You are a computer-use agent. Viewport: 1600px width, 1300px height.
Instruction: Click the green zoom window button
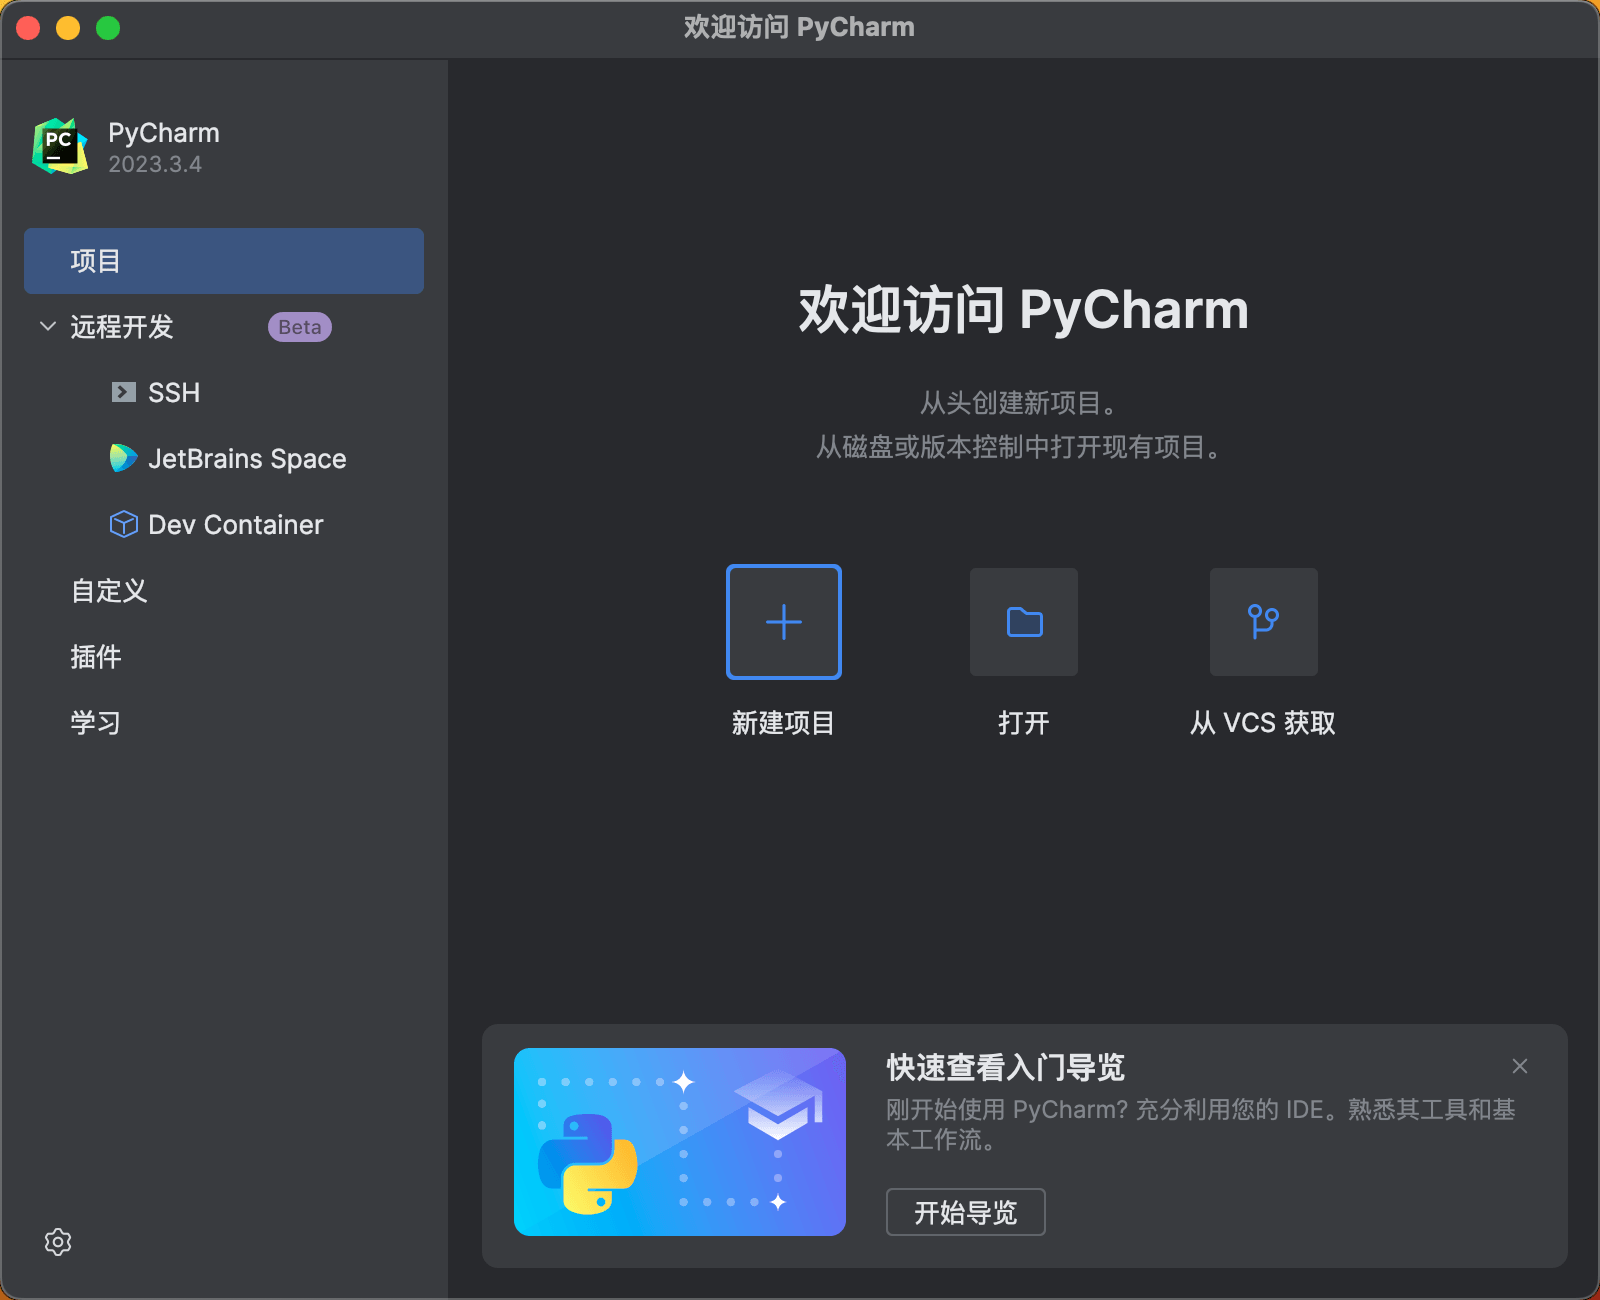[x=108, y=28]
